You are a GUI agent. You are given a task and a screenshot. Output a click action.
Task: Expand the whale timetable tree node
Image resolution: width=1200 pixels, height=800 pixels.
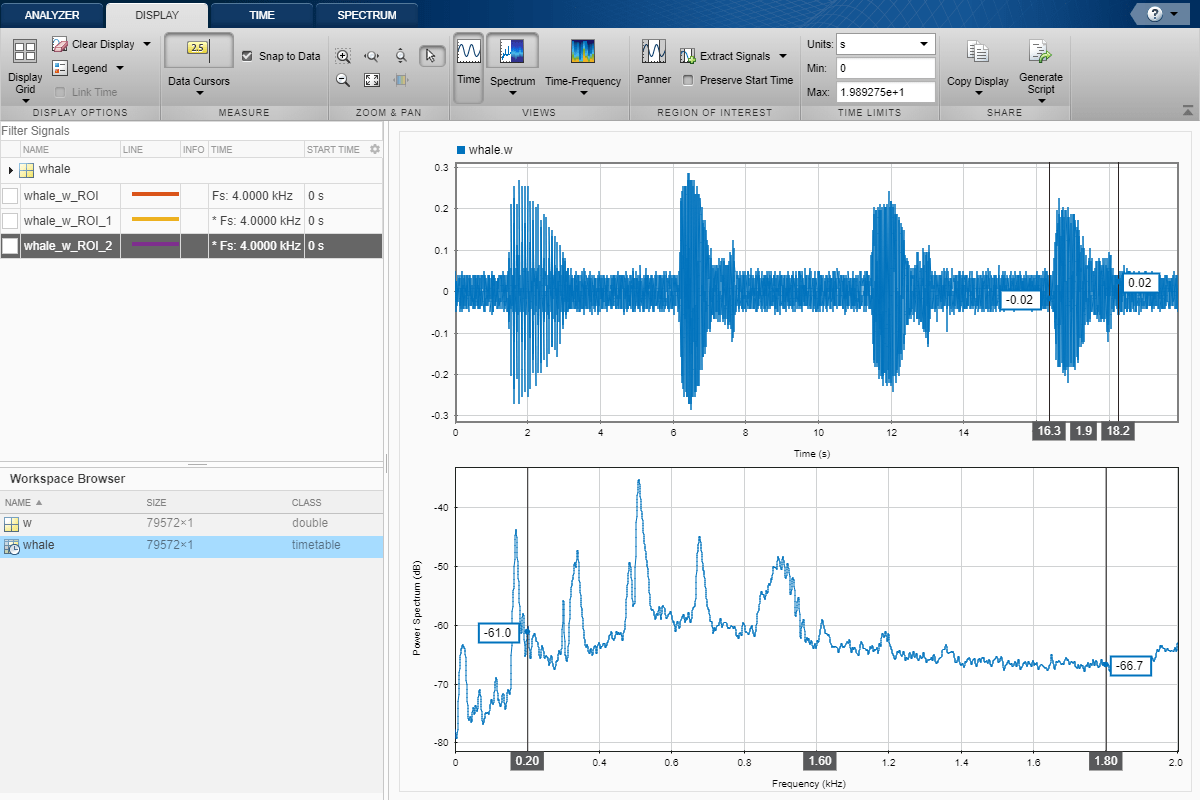(x=10, y=170)
